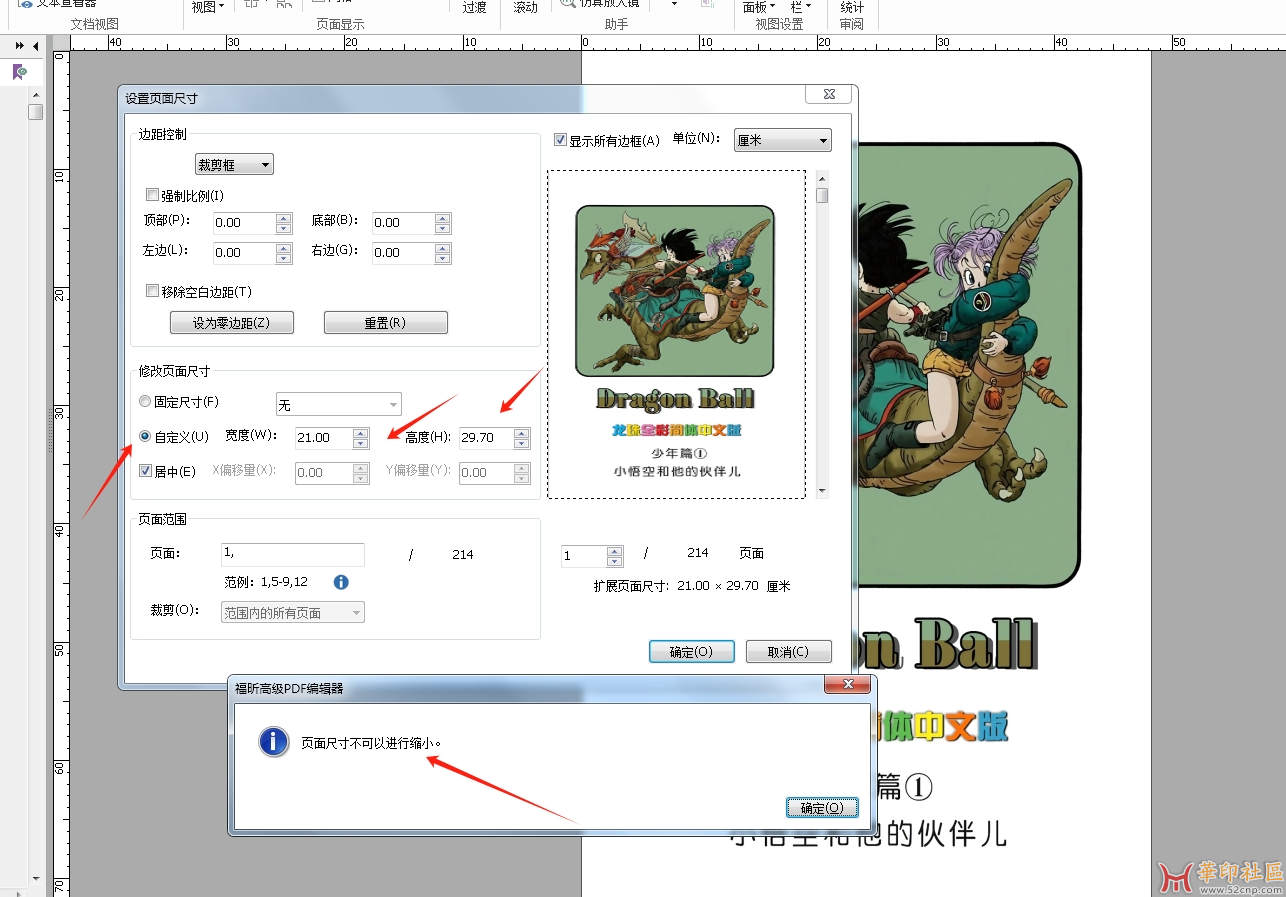Select the 自定义 radio button
This screenshot has width=1286, height=897.
point(145,437)
